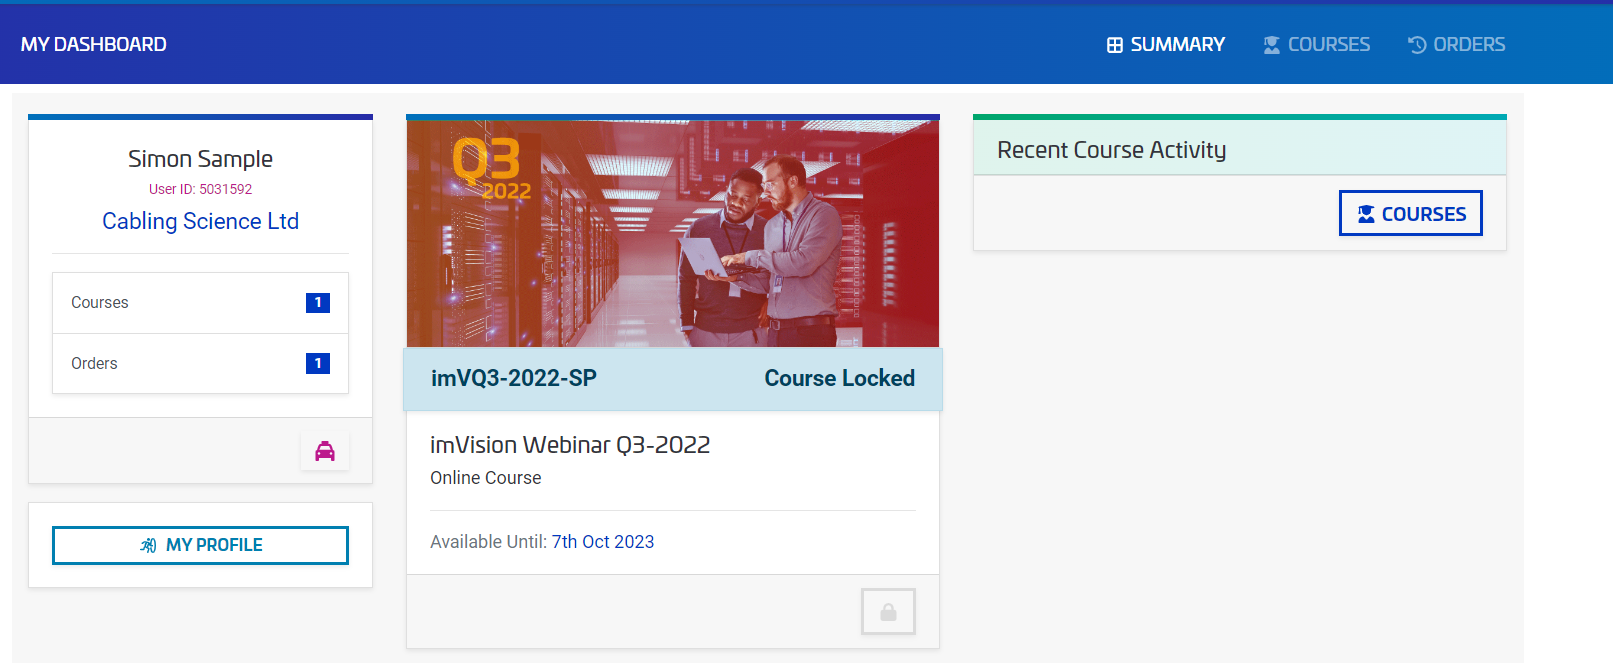Open Cabling Science Ltd company link

click(200, 221)
